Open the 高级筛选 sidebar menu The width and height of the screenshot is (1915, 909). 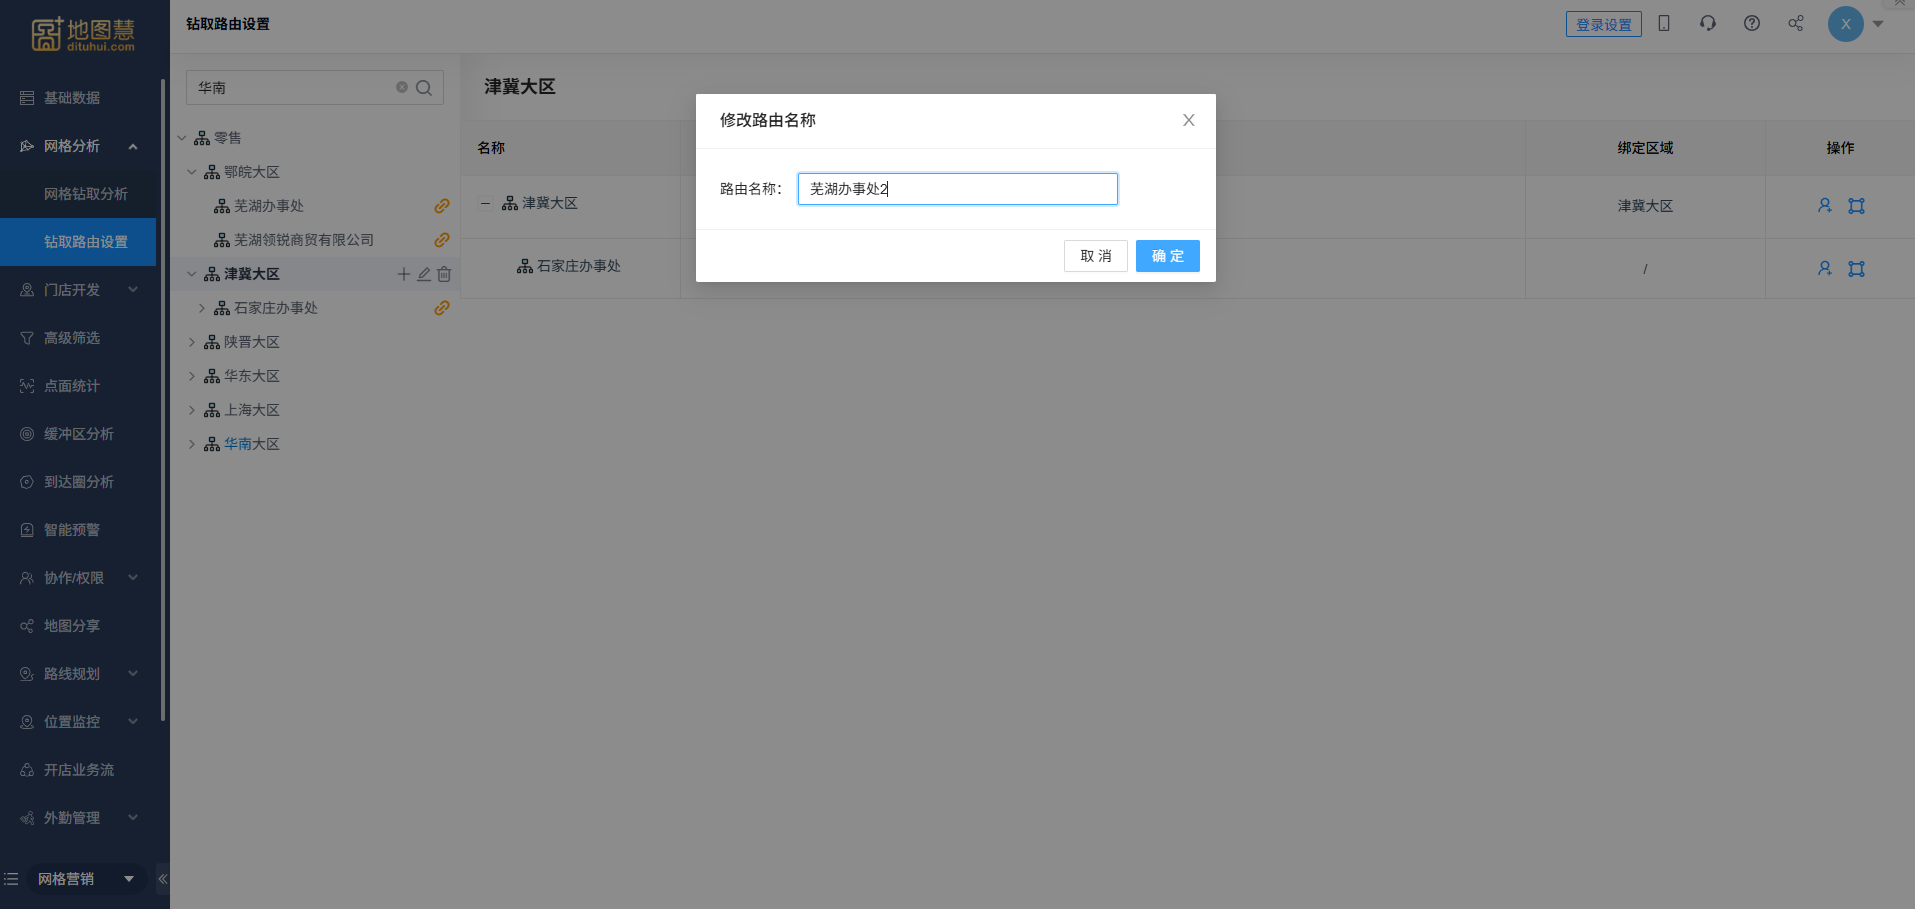72,338
